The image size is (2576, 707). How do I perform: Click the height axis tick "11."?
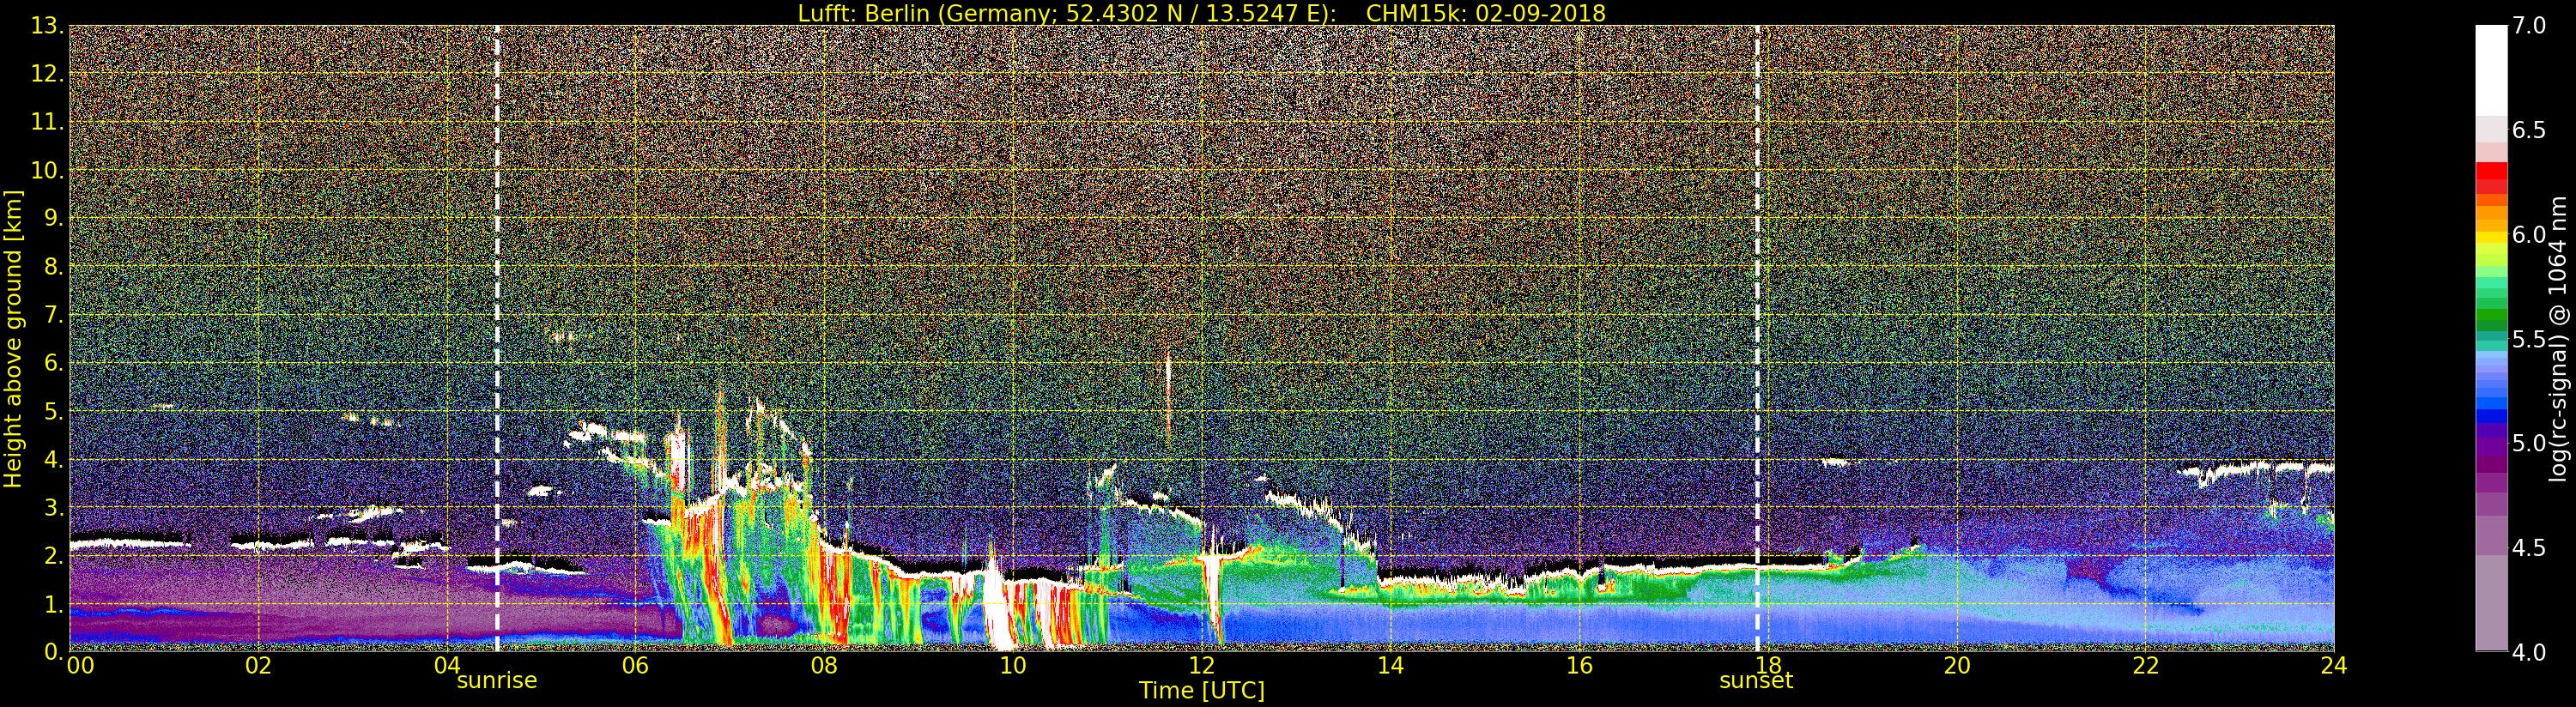click(47, 122)
